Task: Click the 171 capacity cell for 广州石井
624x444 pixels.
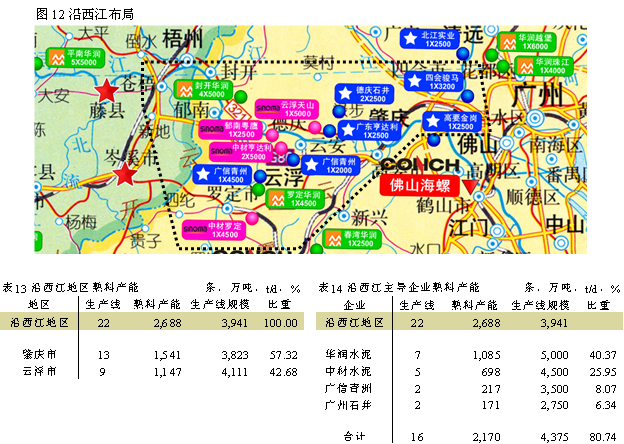Action: (491, 405)
